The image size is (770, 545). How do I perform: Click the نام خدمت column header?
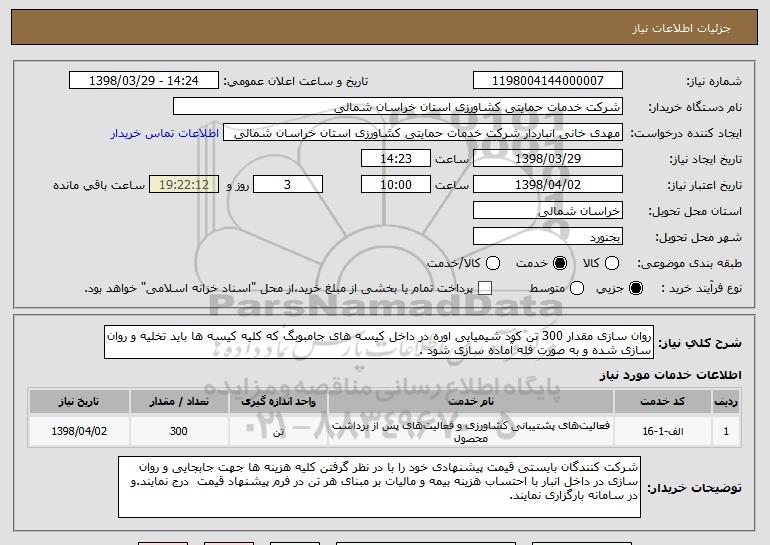[470, 402]
